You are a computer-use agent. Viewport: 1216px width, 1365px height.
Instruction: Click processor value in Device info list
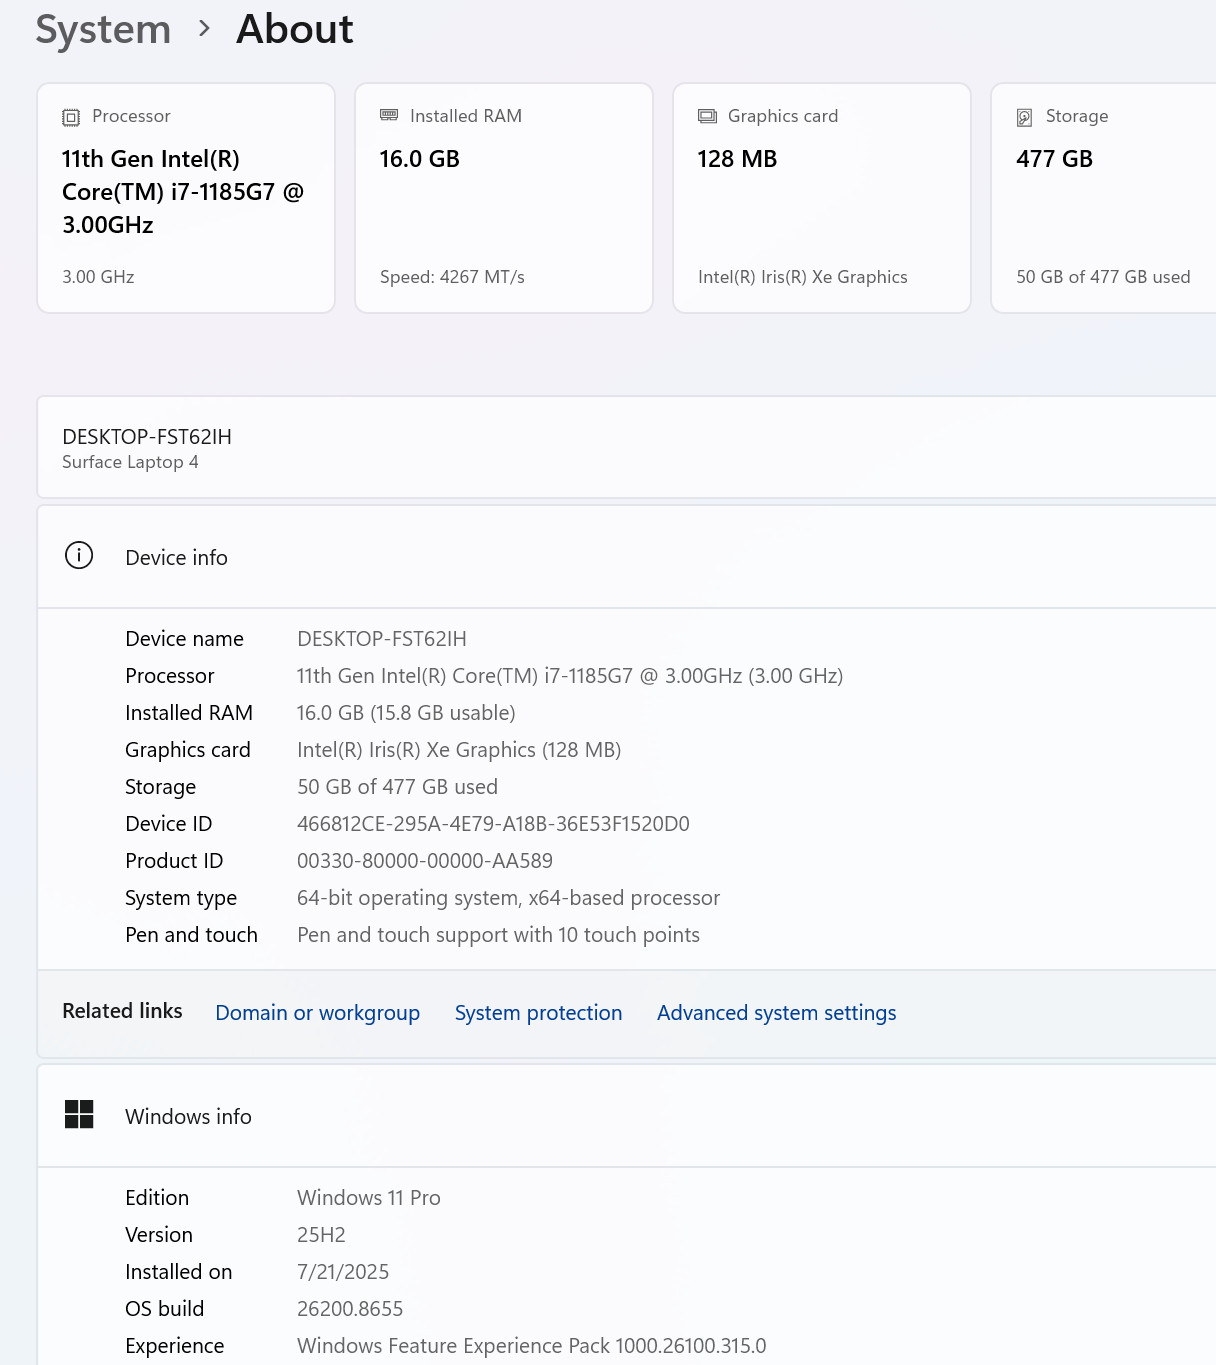(570, 676)
